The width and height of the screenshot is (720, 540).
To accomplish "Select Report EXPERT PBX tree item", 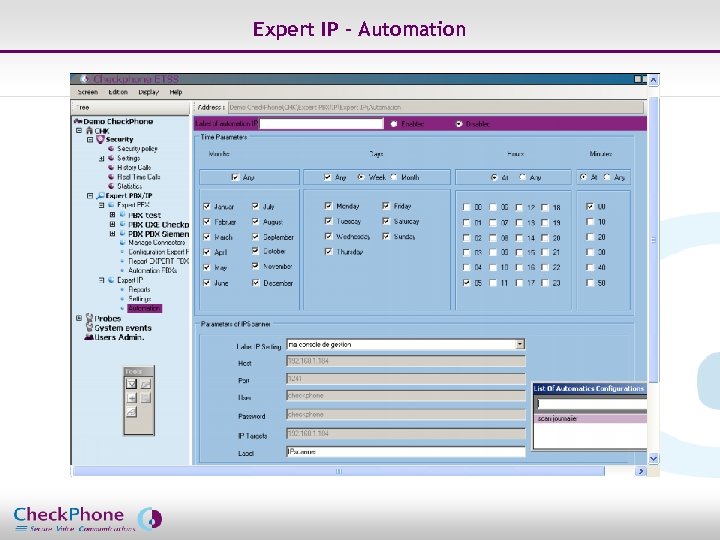I will (x=158, y=261).
